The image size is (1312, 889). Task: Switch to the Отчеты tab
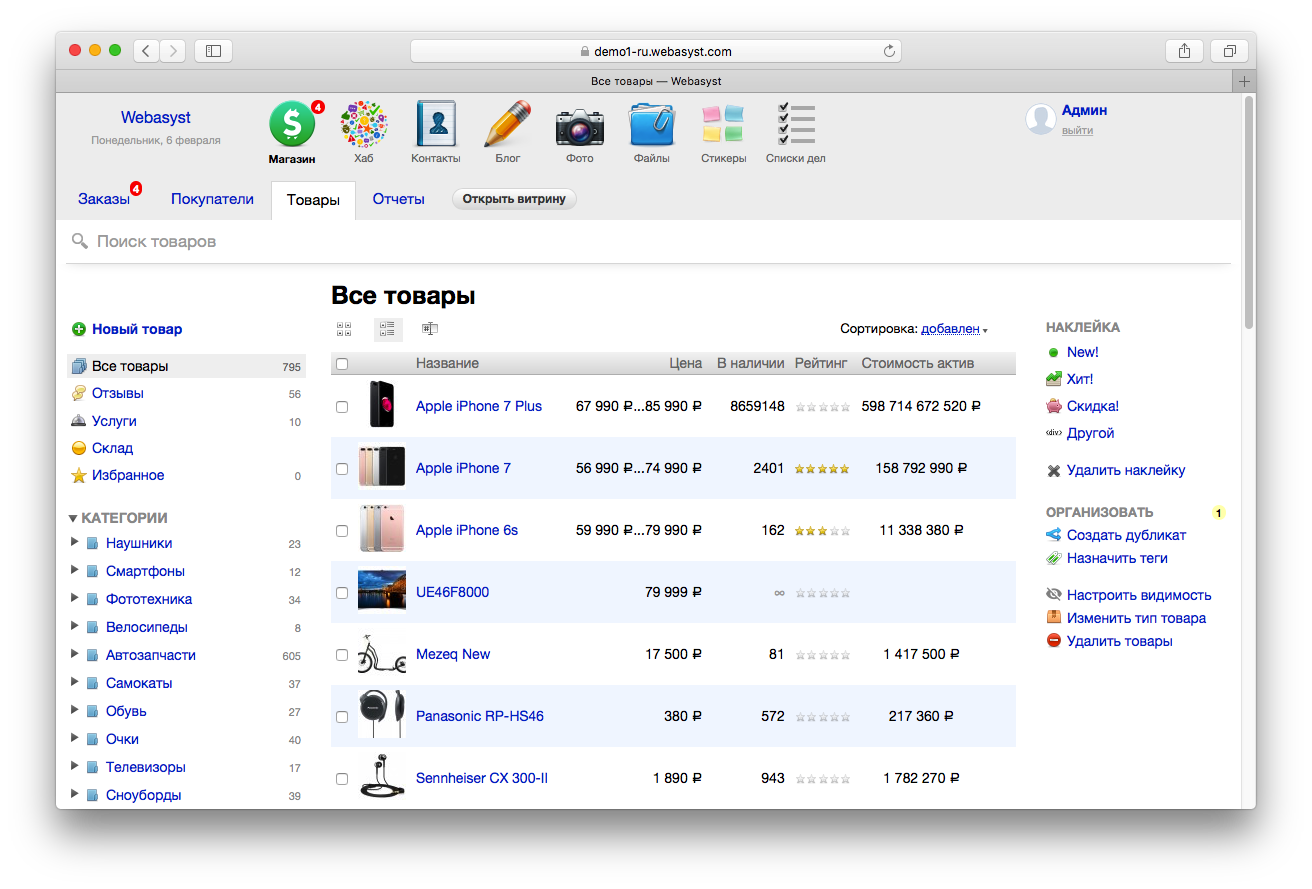click(399, 199)
